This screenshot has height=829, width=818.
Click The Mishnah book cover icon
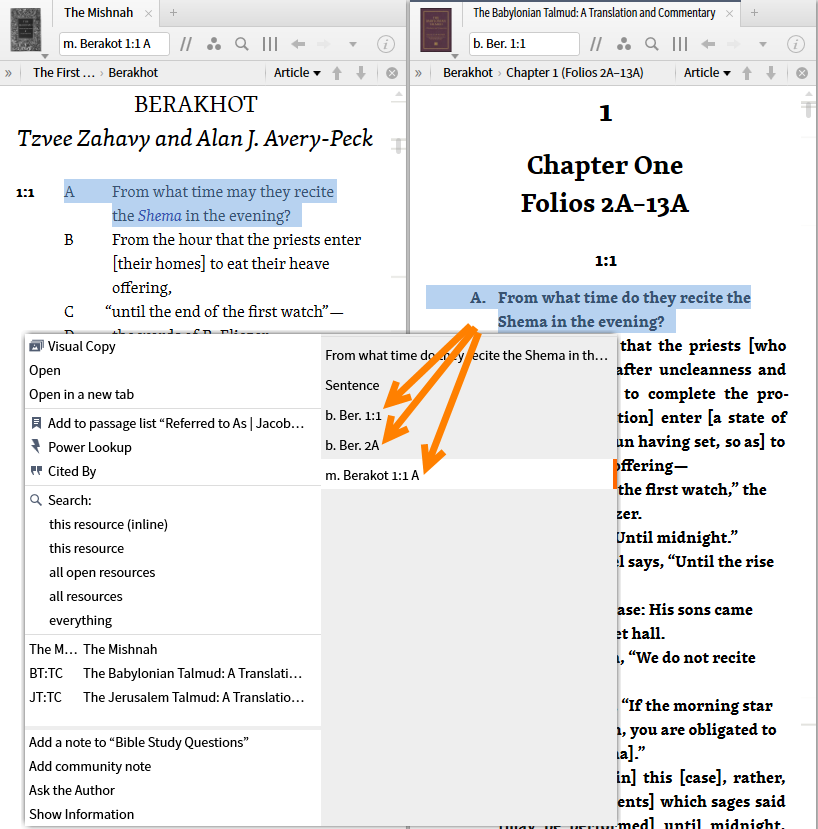click(25, 30)
